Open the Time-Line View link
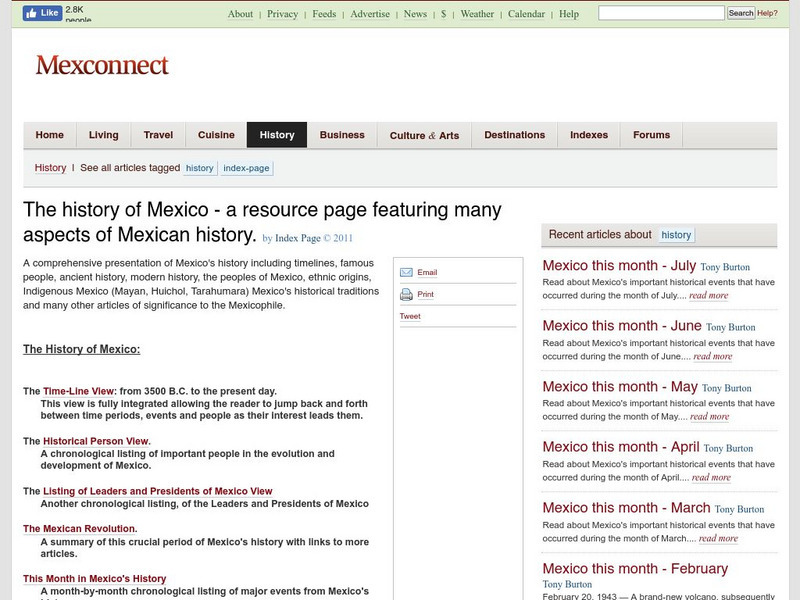The height and width of the screenshot is (600, 800). [79, 391]
